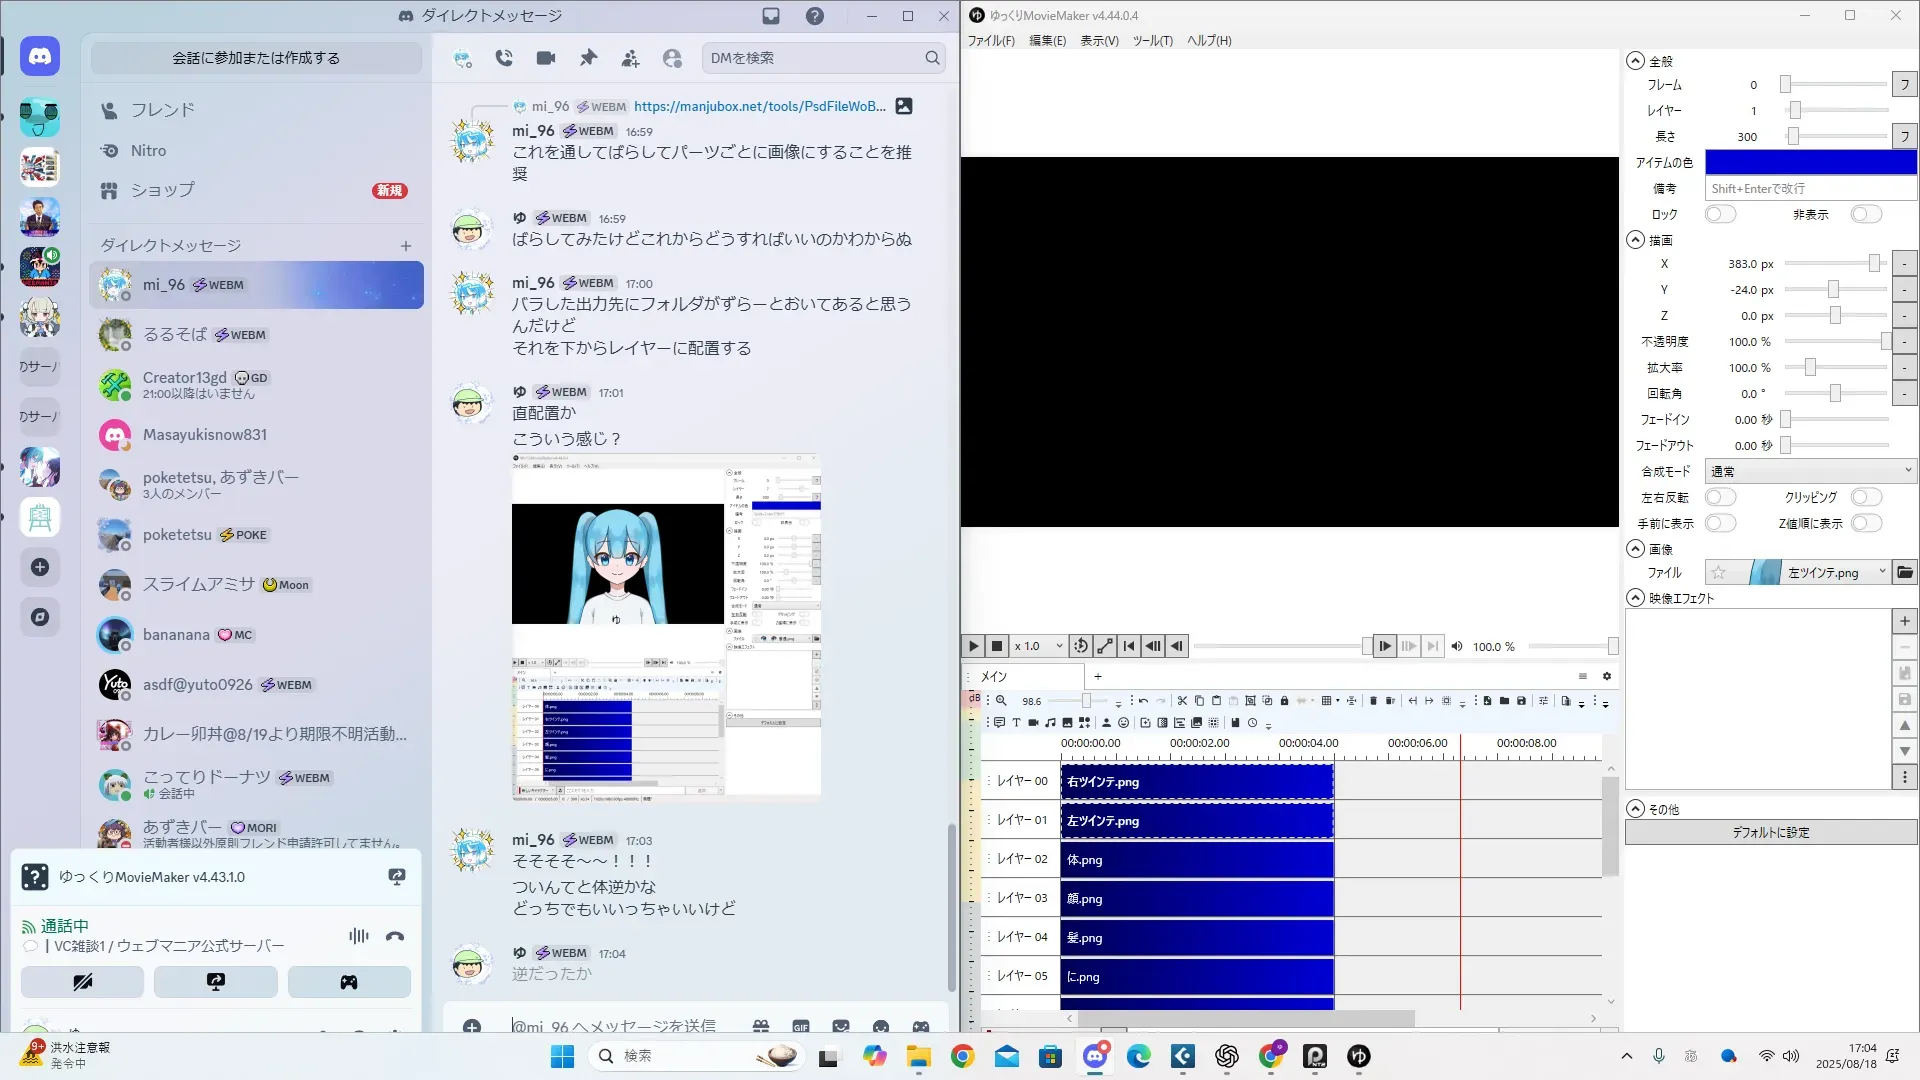Image resolution: width=1920 pixels, height=1080 pixels.
Task: Add audio item via music note icon
Action: 1050,723
